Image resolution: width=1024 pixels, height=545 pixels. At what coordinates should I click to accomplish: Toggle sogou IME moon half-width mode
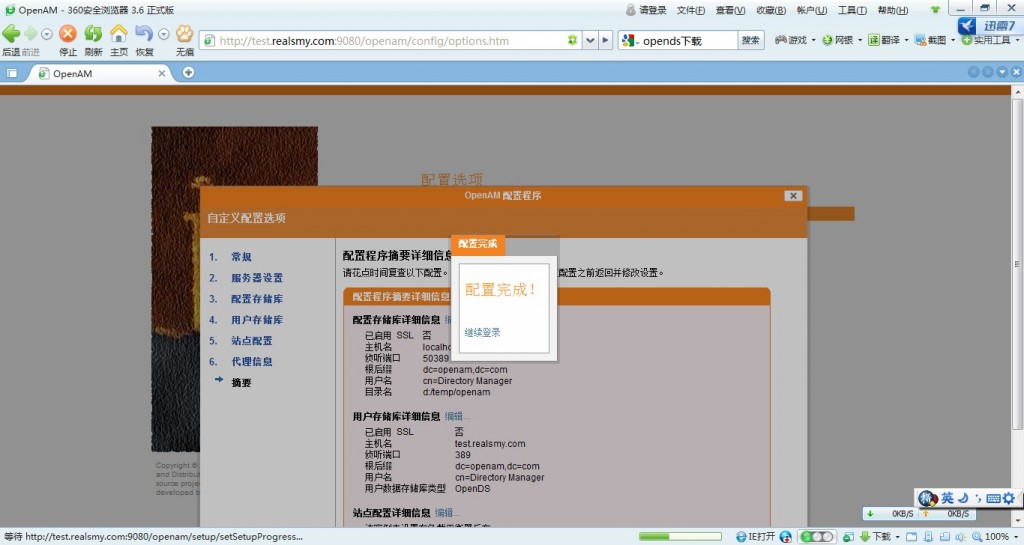click(963, 498)
